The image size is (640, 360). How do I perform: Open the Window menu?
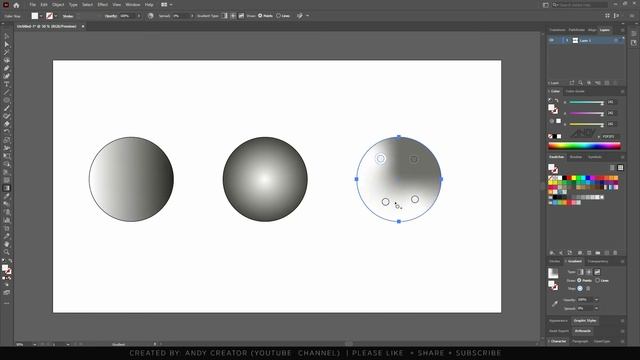(x=132, y=5)
